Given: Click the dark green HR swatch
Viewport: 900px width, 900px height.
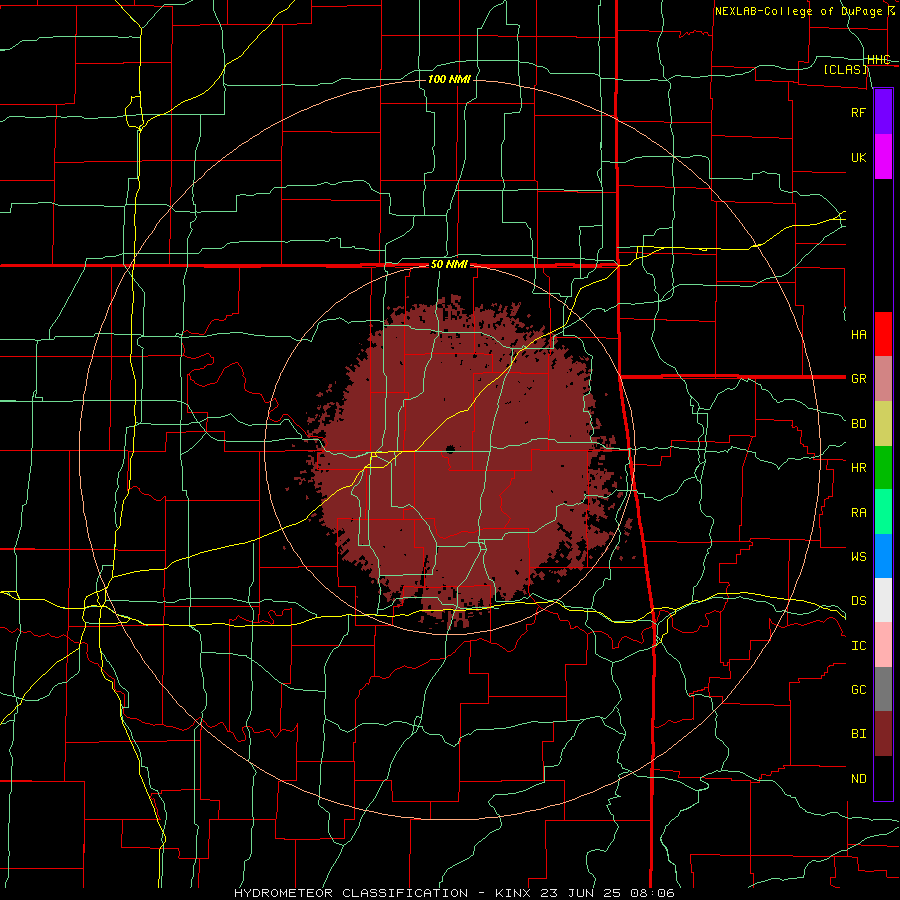Looking at the screenshot, I should point(883,467).
